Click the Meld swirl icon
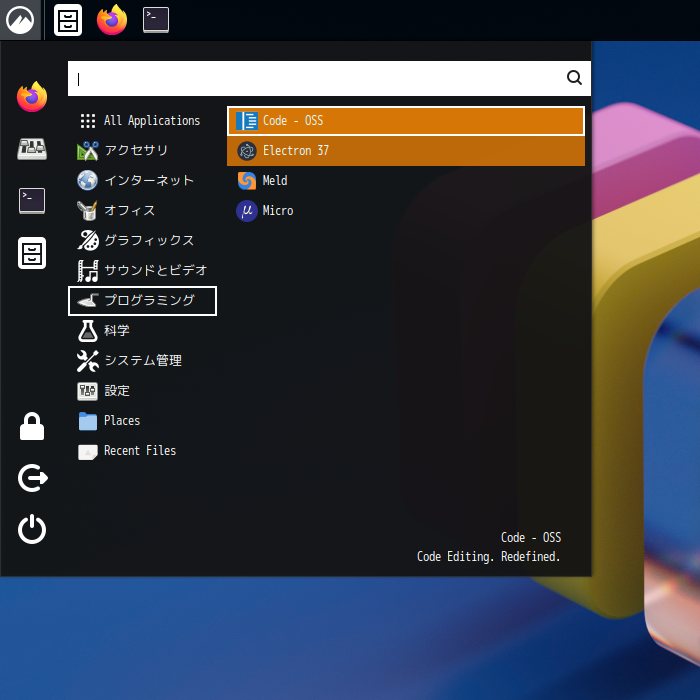Screen dimensions: 700x700 pyautogui.click(x=247, y=181)
